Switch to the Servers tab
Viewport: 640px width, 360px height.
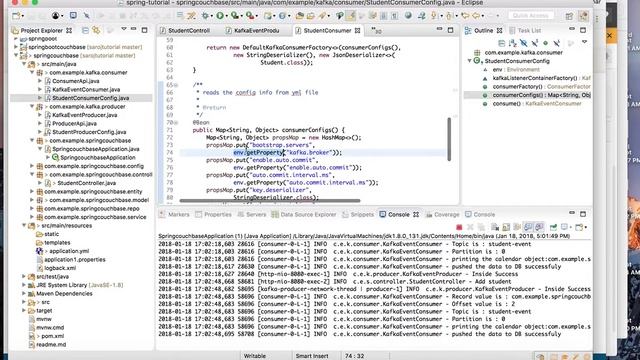(x=252, y=214)
